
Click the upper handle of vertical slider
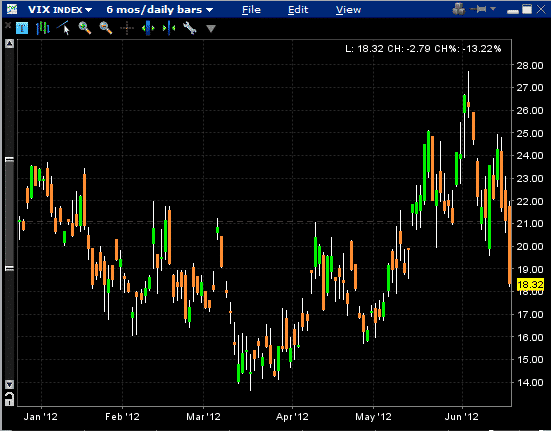click(x=9, y=159)
